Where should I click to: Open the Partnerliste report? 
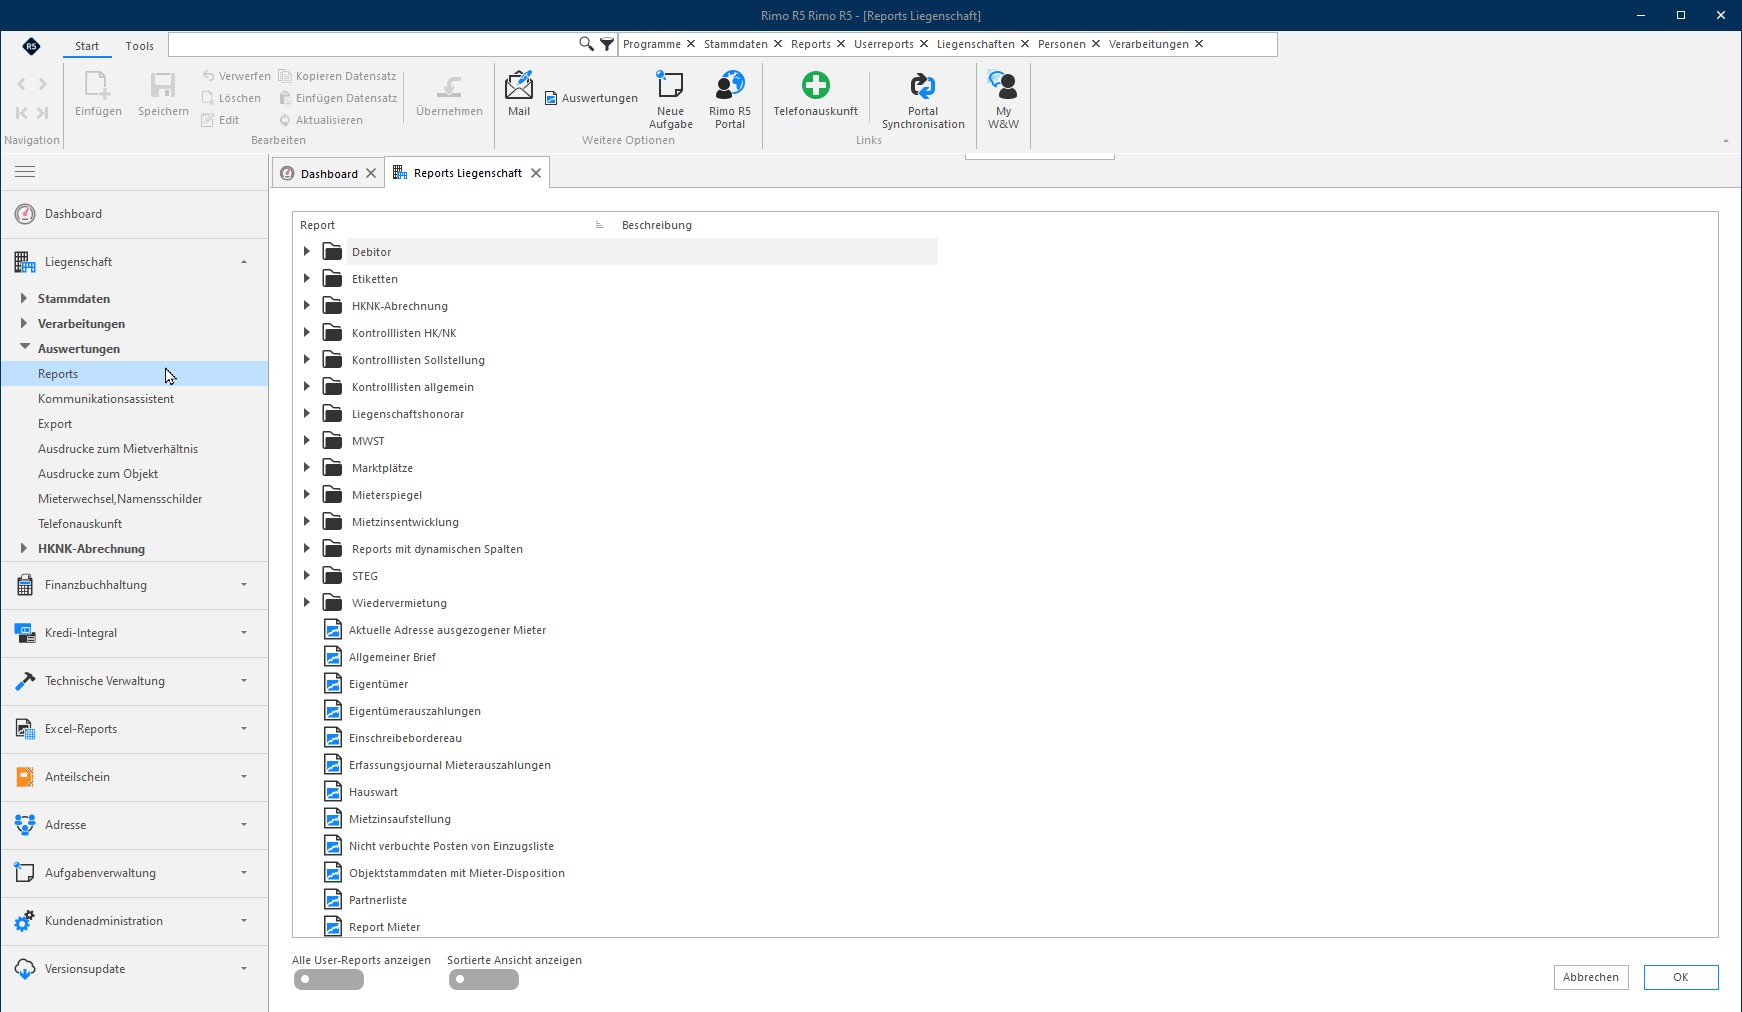tap(378, 900)
